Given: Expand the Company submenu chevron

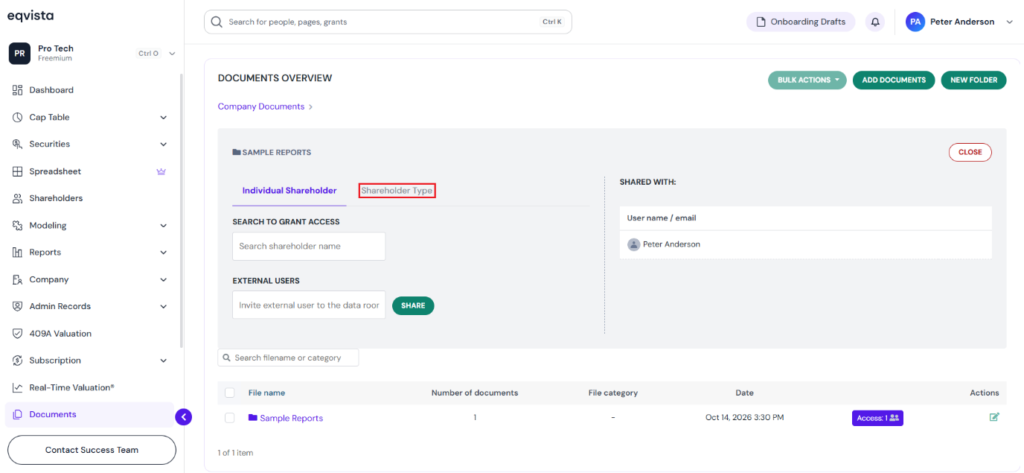Looking at the screenshot, I should (163, 280).
